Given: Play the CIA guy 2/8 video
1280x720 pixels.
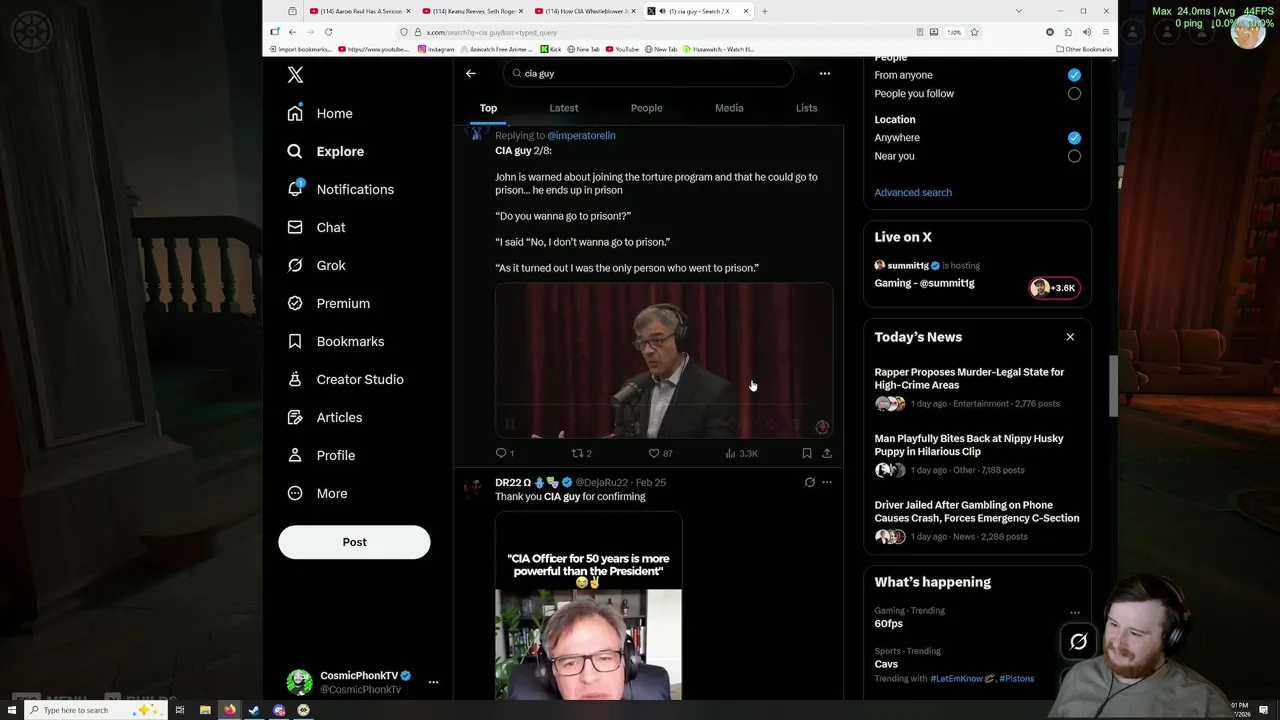Looking at the screenshot, I should coord(664,361).
